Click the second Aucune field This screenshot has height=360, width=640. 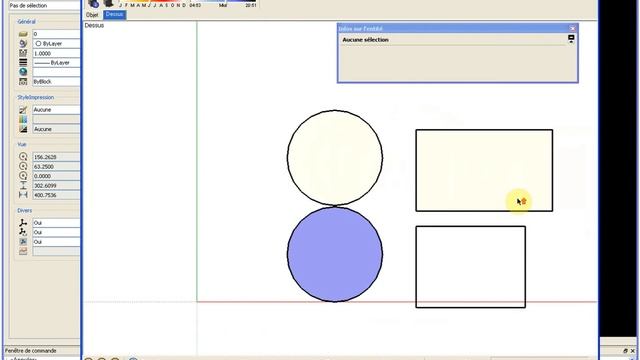pos(56,129)
